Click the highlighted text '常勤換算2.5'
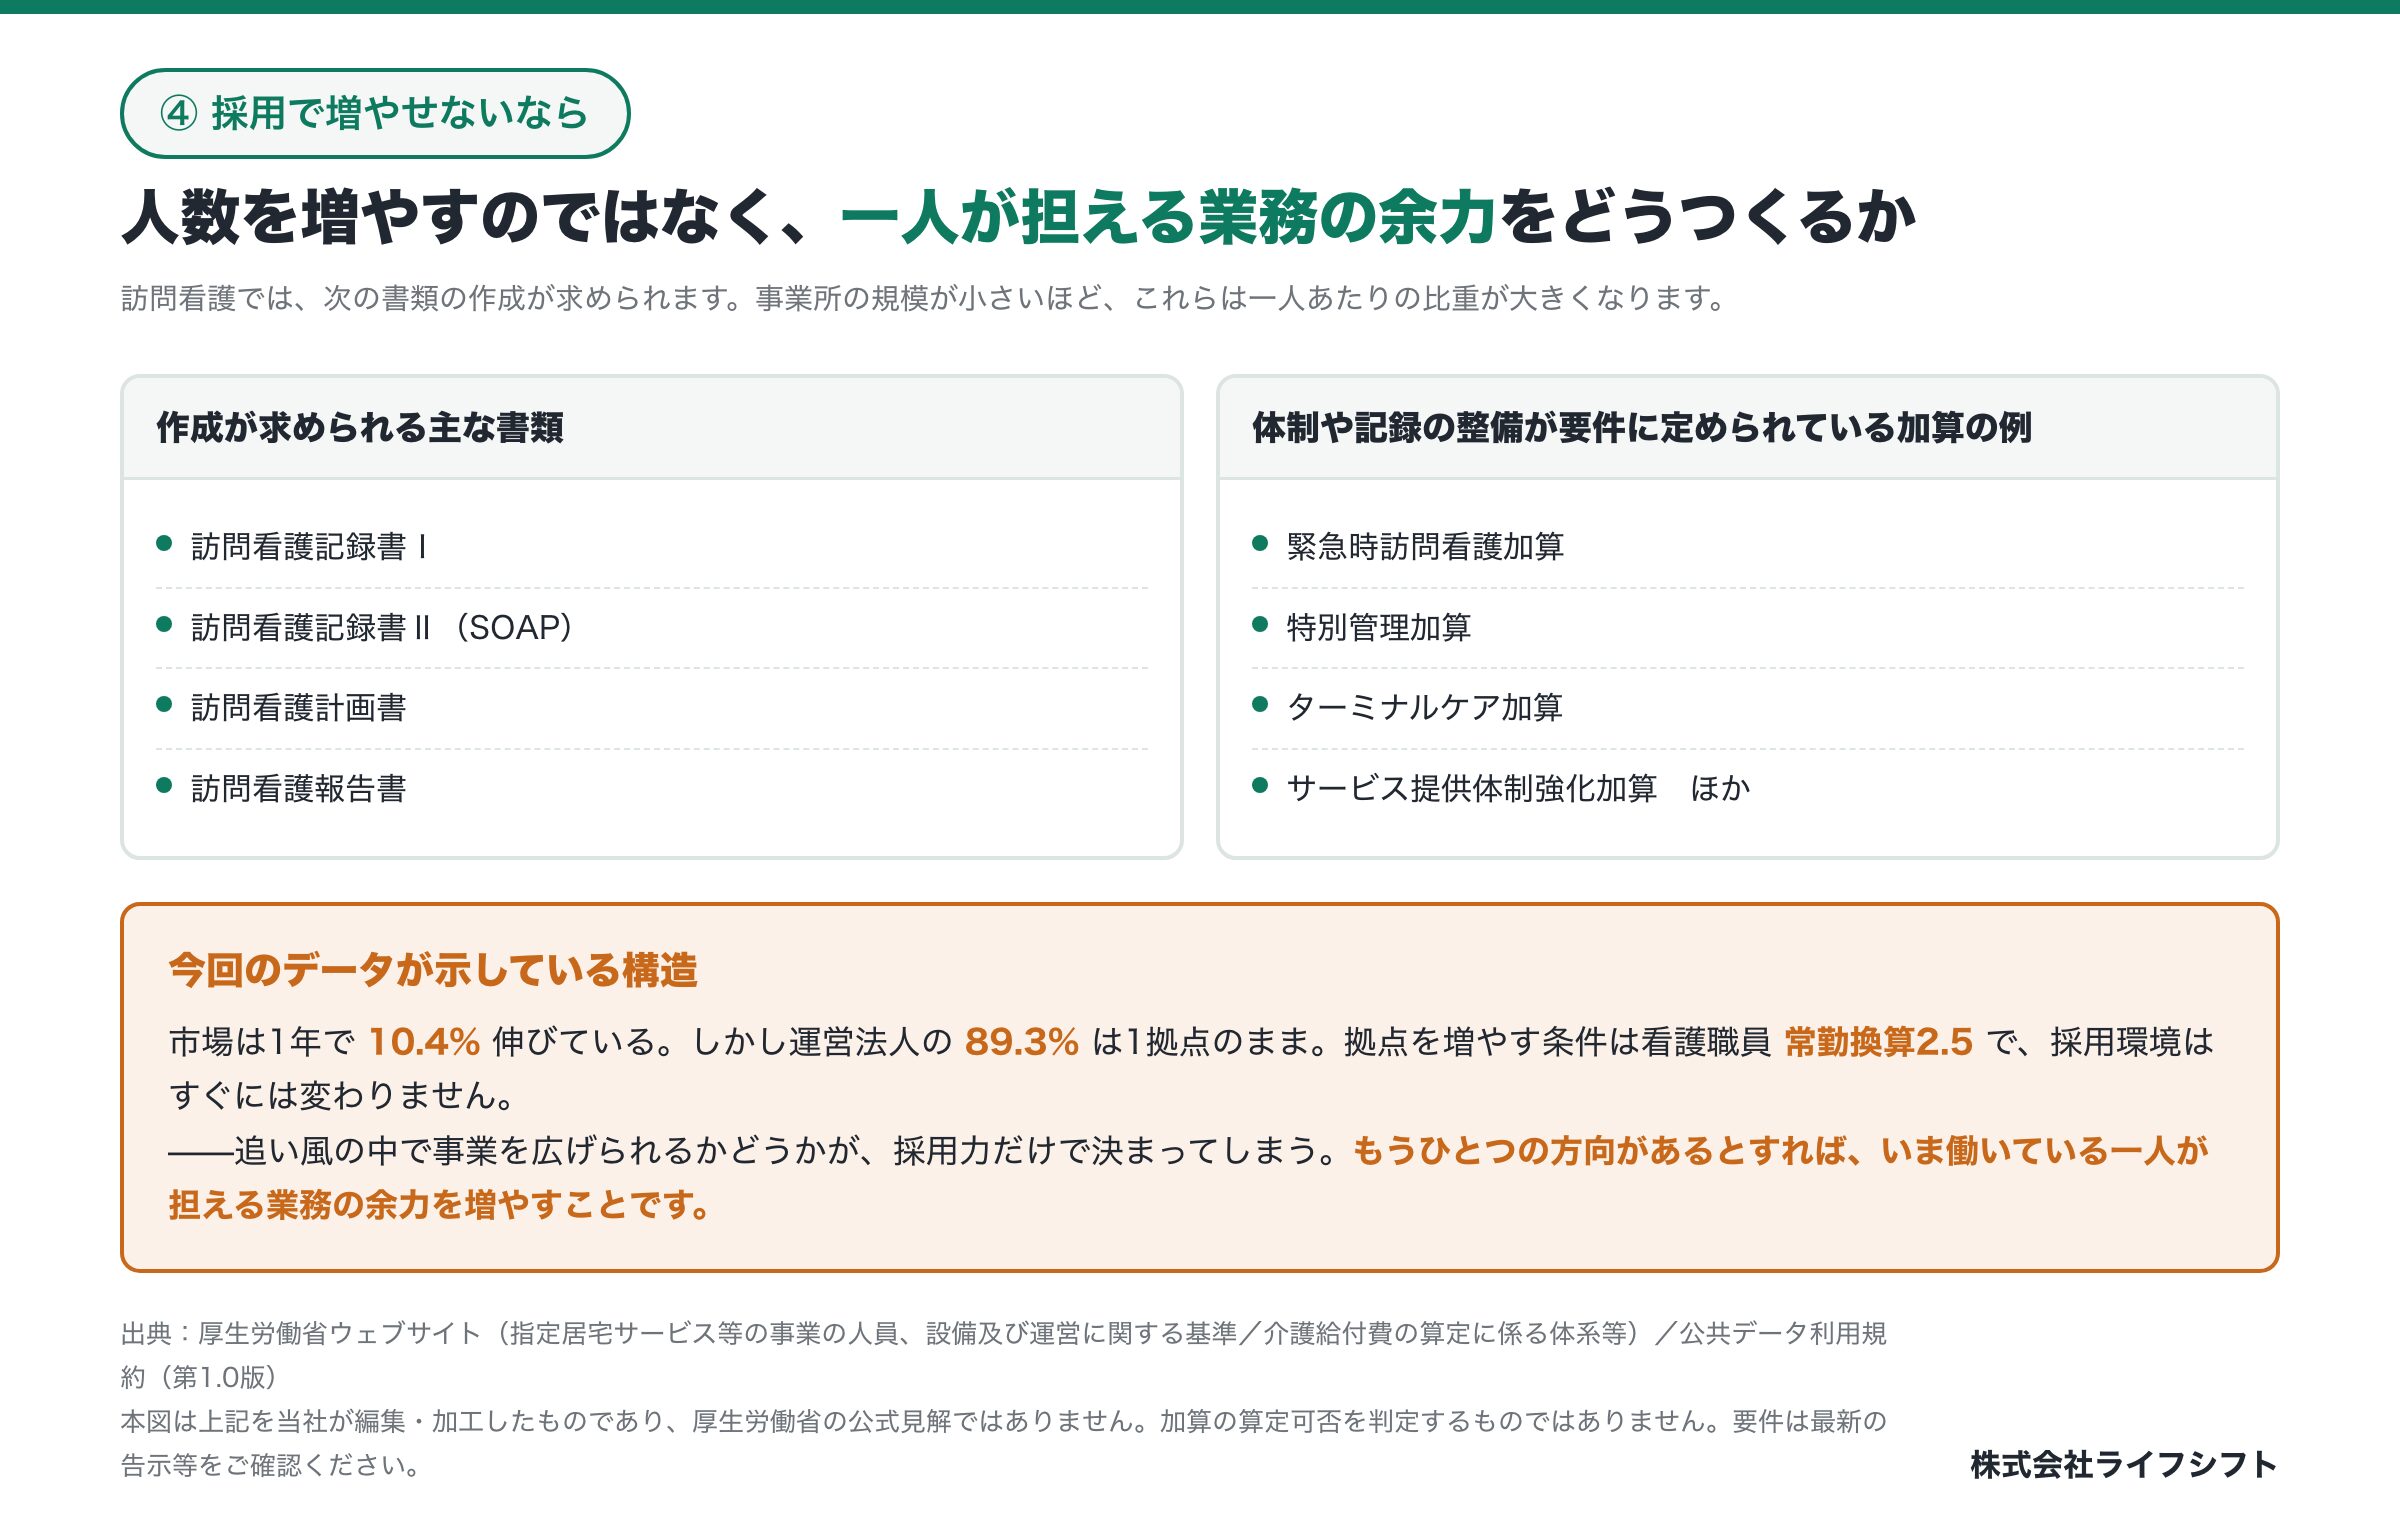2400x1518 pixels. 1879,1042
